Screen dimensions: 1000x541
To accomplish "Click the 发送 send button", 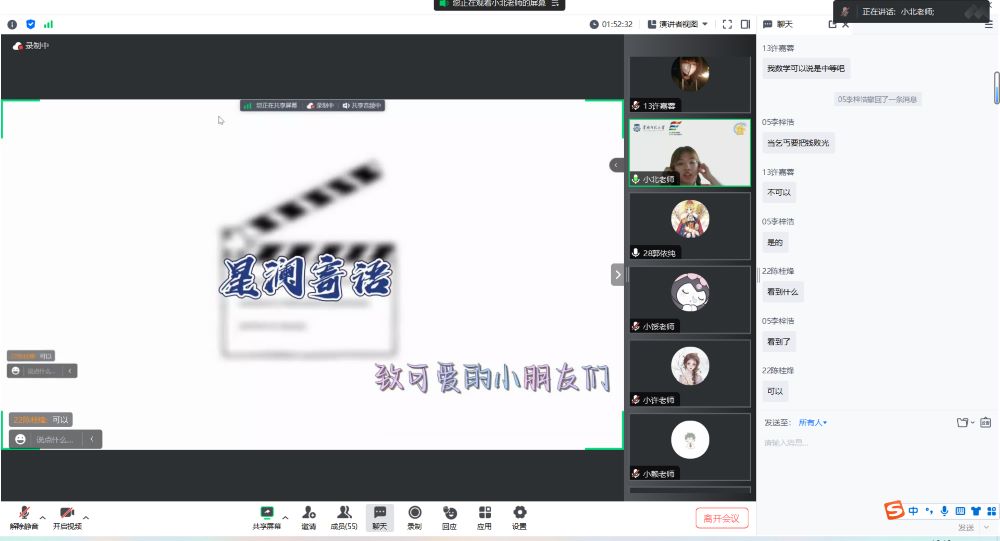I will pyautogui.click(x=966, y=527).
